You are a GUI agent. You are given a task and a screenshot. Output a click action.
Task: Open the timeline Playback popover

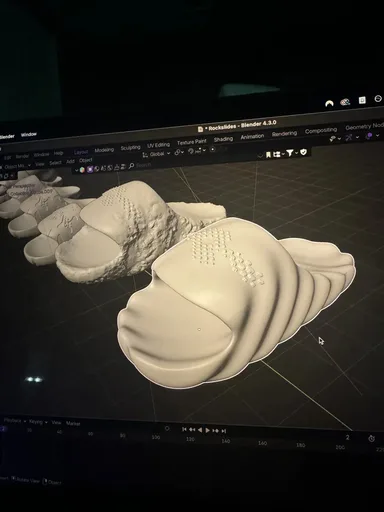[x=14, y=421]
